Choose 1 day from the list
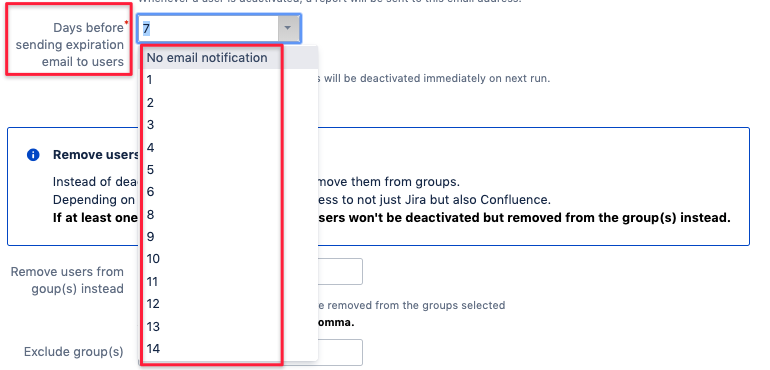 (x=228, y=80)
